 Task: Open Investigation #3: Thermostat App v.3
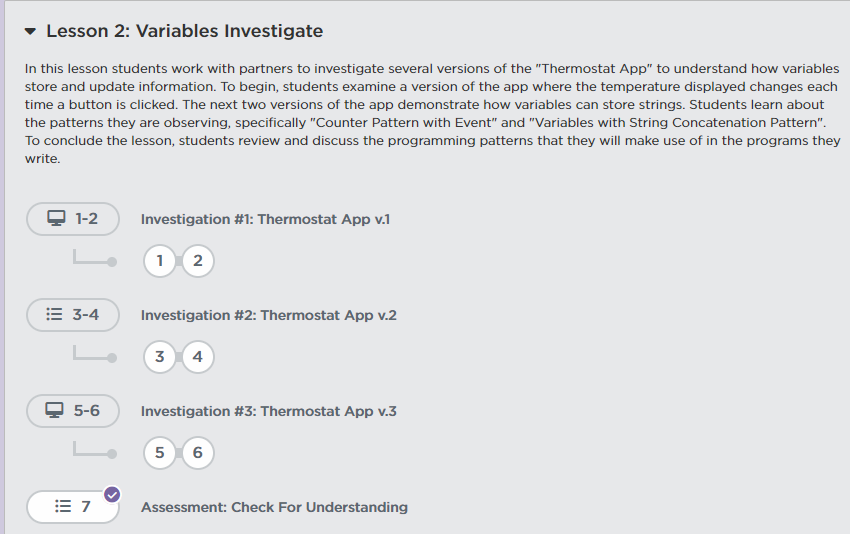[x=268, y=411]
